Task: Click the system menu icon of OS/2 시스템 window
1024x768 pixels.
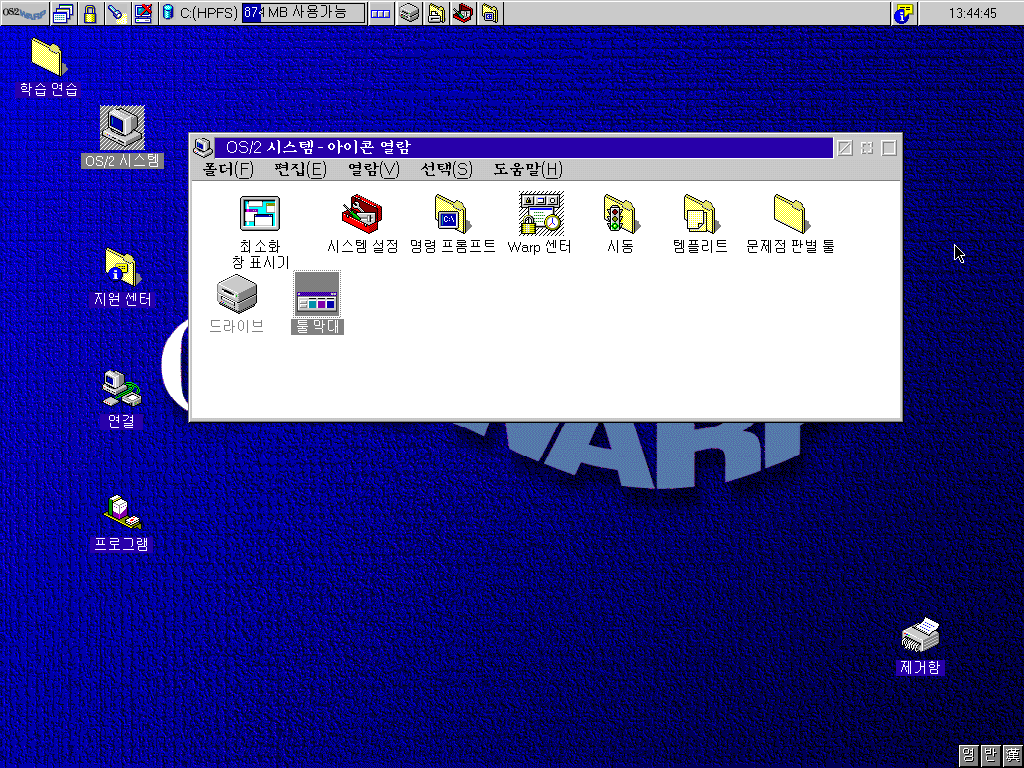Action: tap(203, 148)
